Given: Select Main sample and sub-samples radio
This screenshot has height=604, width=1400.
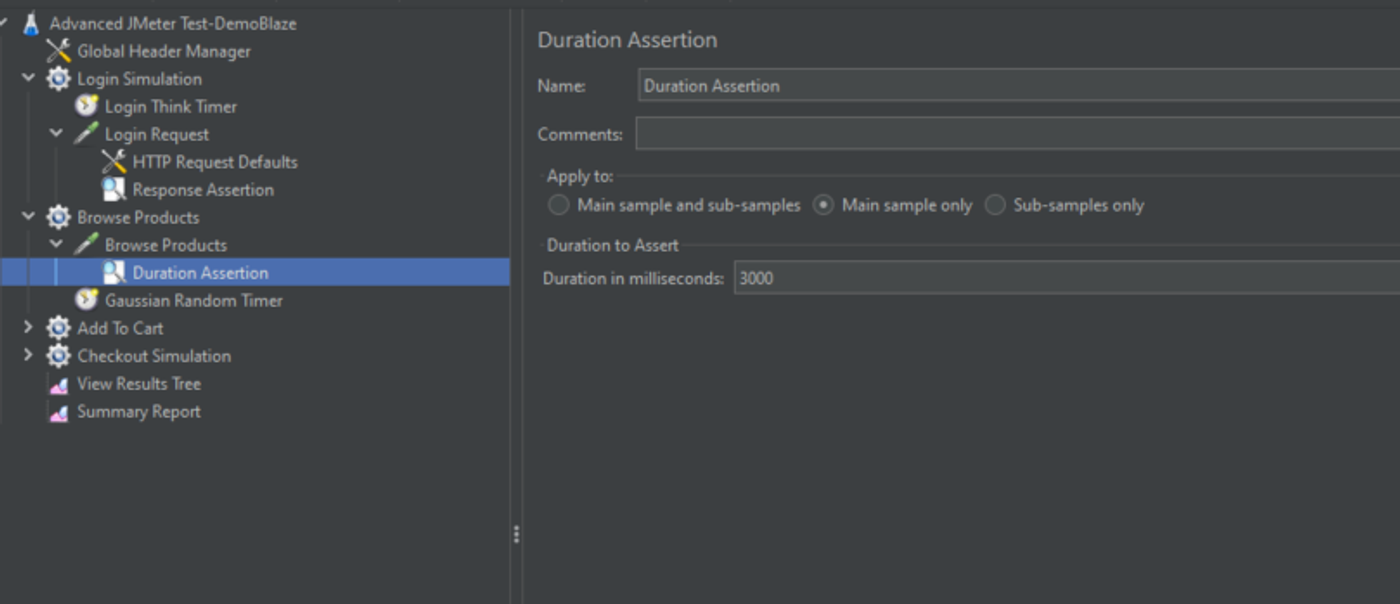Looking at the screenshot, I should 559,205.
